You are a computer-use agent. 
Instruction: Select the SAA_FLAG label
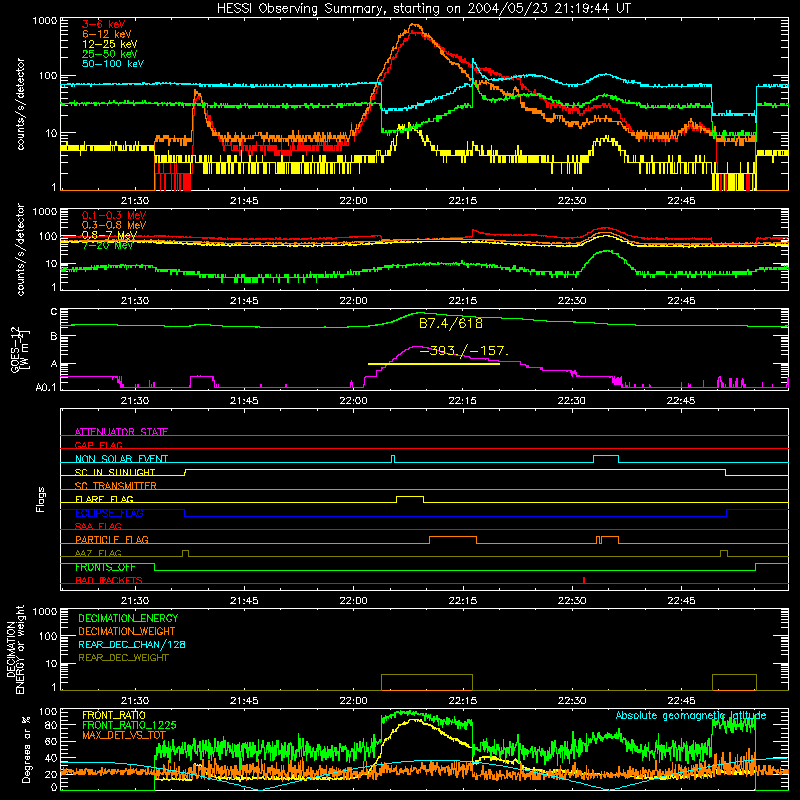coord(98,526)
